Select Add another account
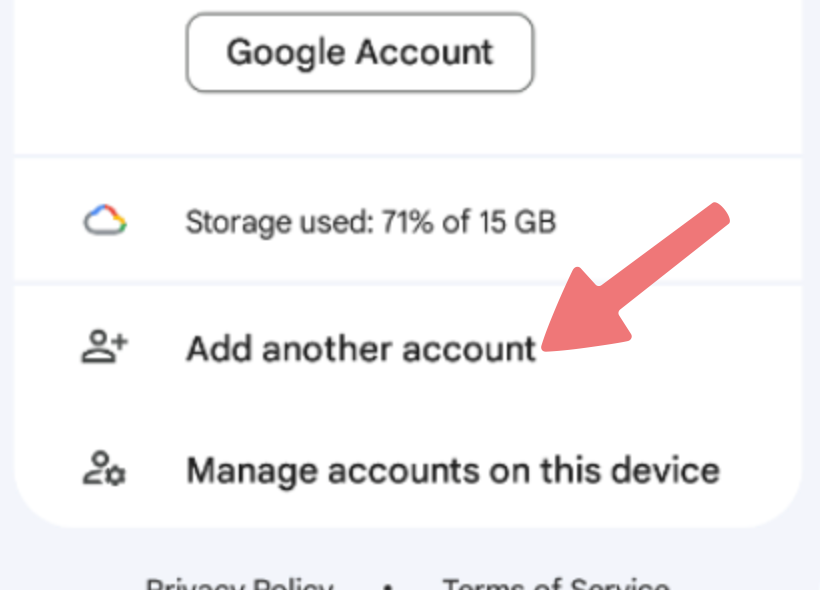This screenshot has width=820, height=590. [x=408, y=347]
